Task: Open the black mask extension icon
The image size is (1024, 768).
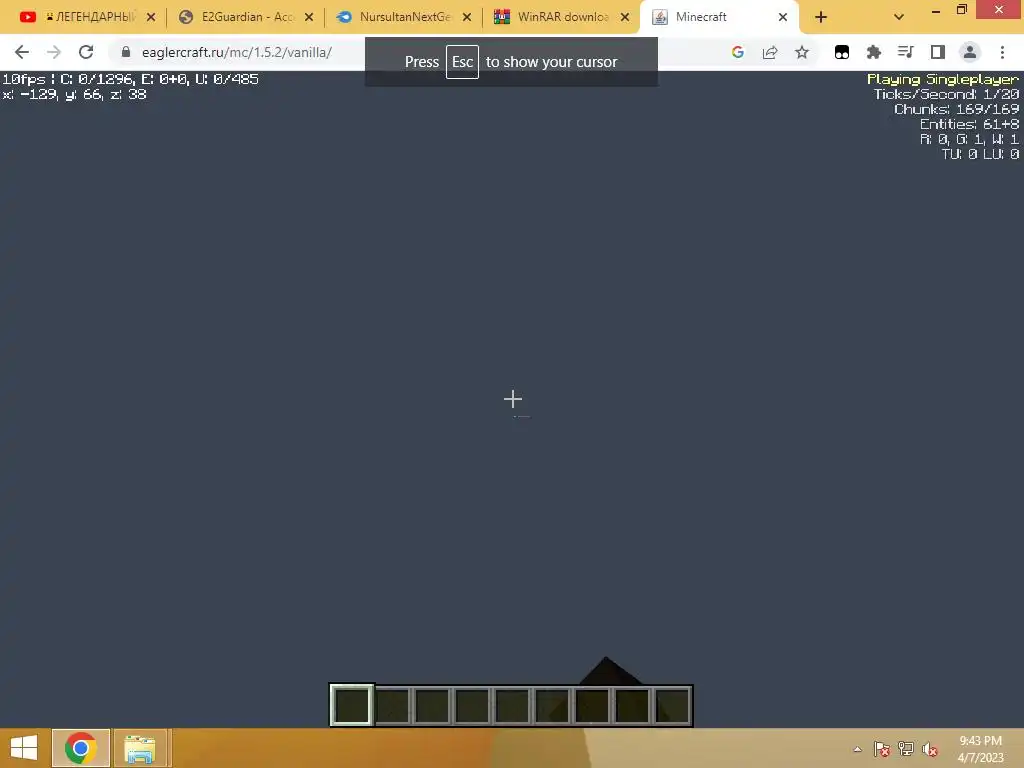Action: point(842,52)
